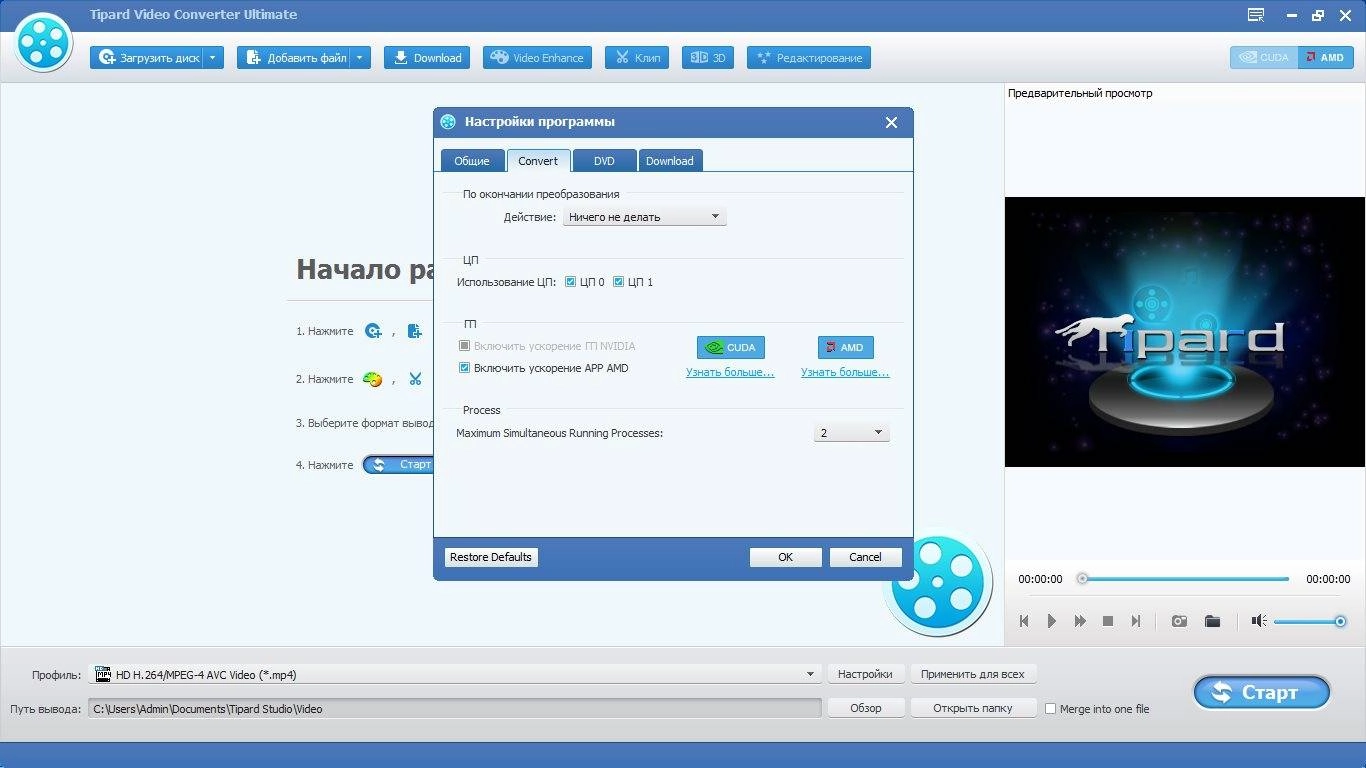Screen dimensions: 1366x768
Task: Browse output folder with Обзор button
Action: (866, 708)
